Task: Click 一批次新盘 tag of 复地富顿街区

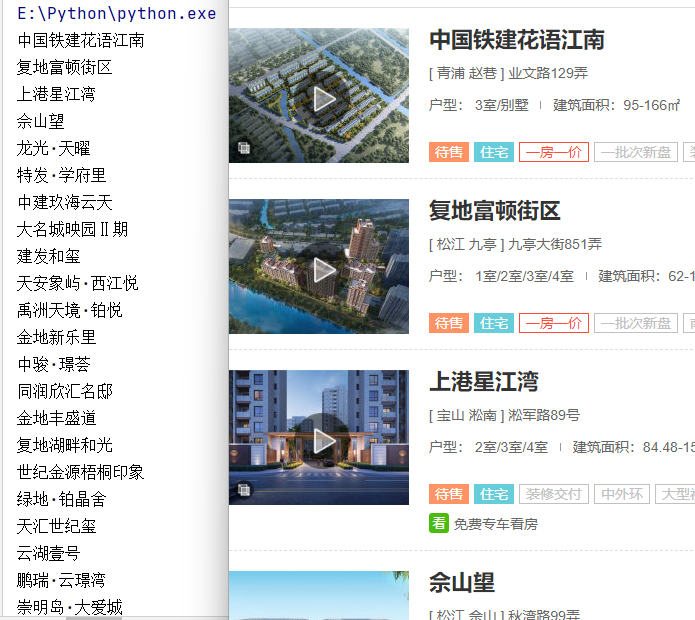Action: click(x=636, y=323)
